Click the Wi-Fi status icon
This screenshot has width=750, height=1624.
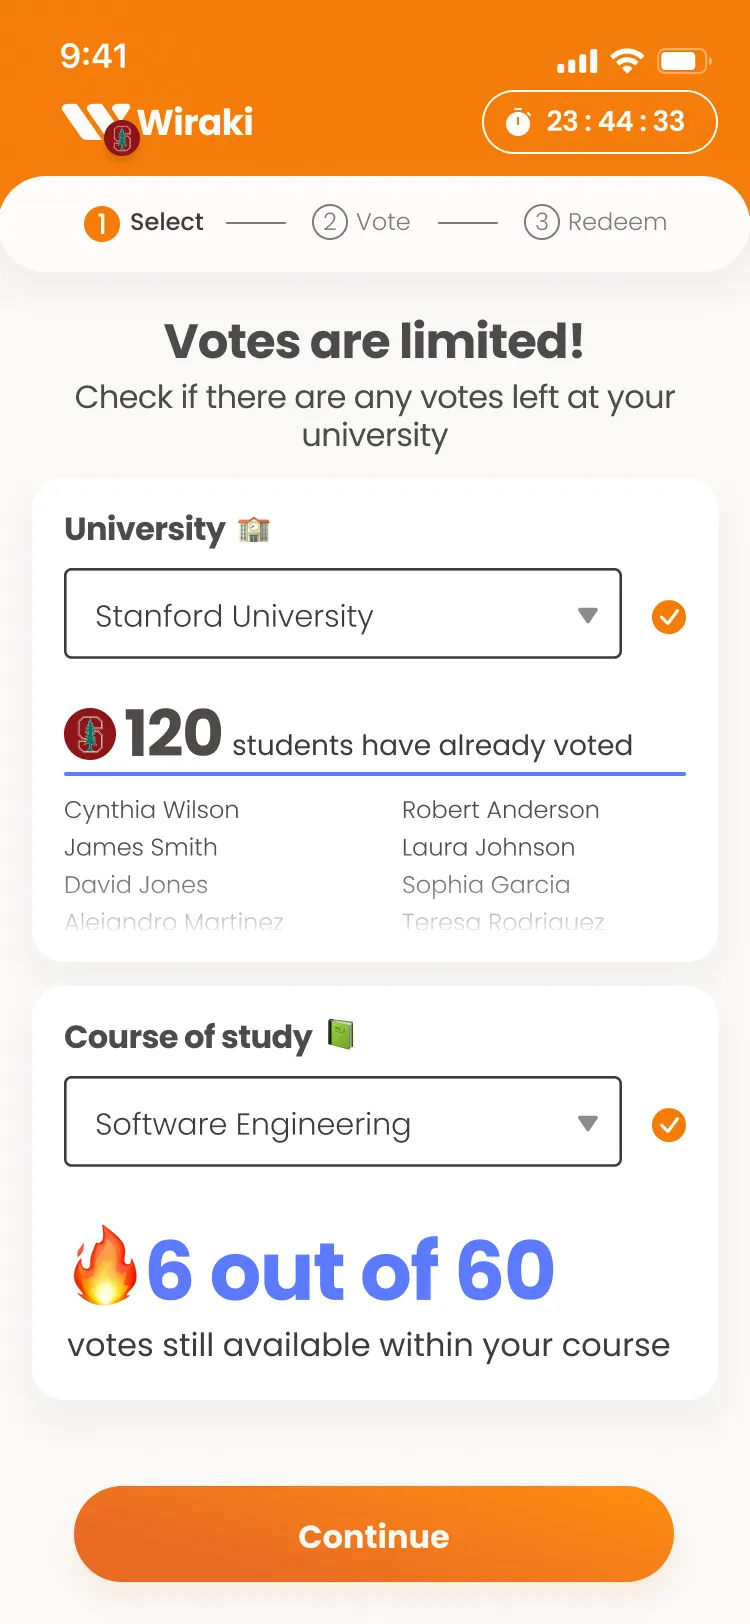[627, 61]
